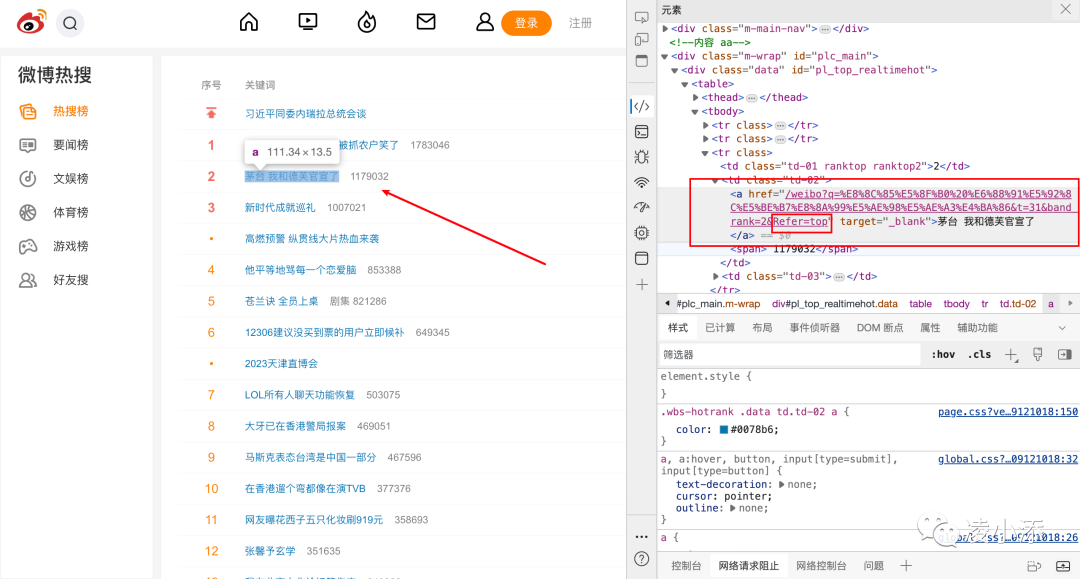Click the orange 登录 button

pos(526,23)
